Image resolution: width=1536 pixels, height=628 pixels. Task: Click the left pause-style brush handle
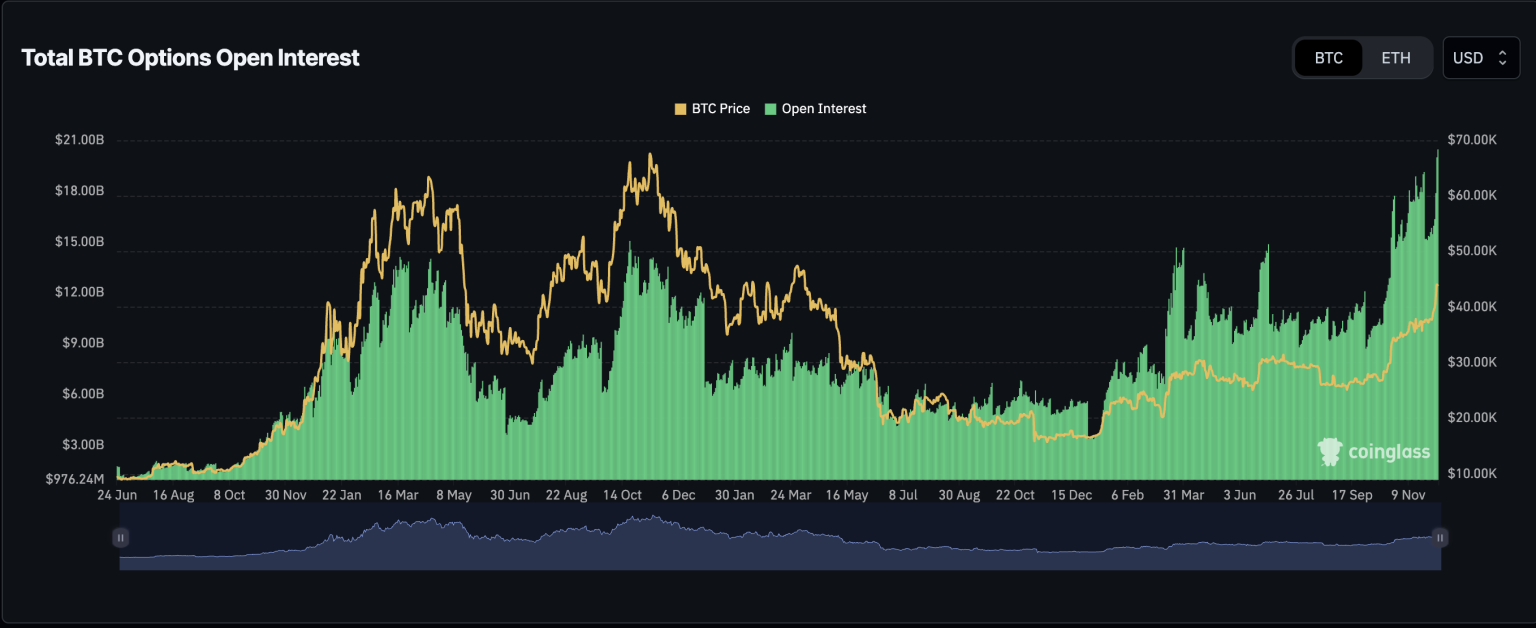[x=120, y=537]
